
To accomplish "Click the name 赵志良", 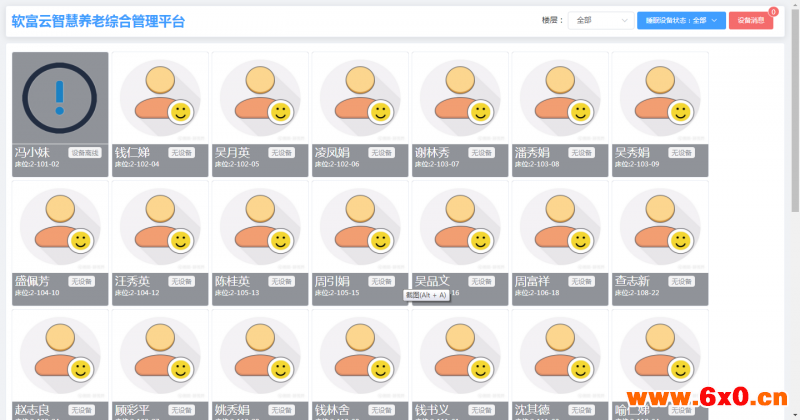I will point(32,409).
